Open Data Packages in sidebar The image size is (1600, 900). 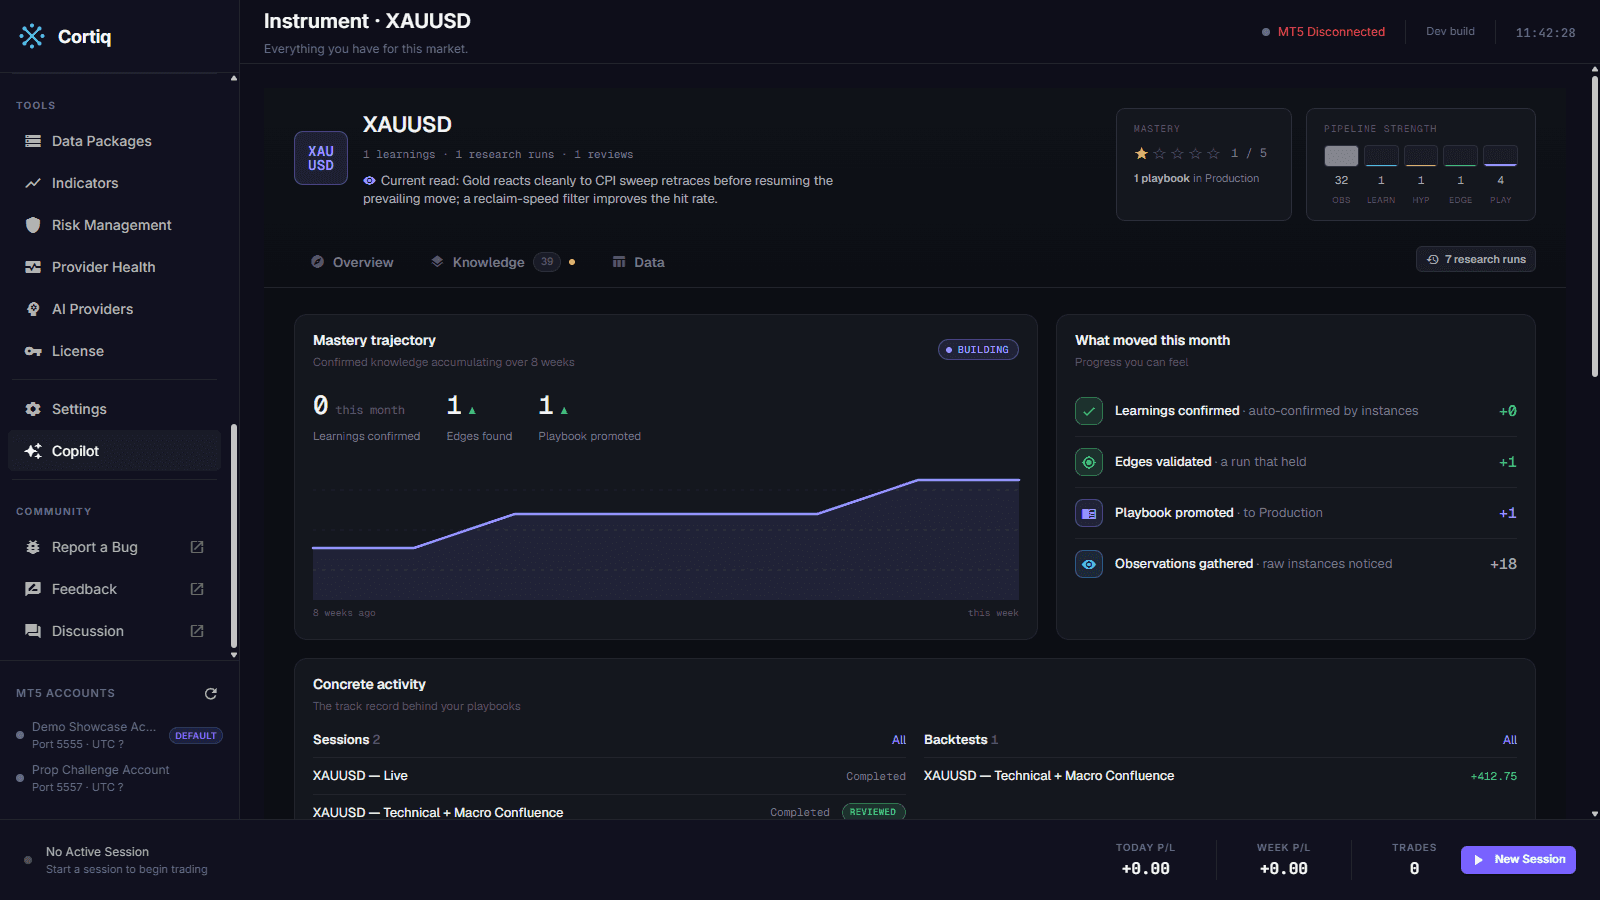tap(114, 141)
